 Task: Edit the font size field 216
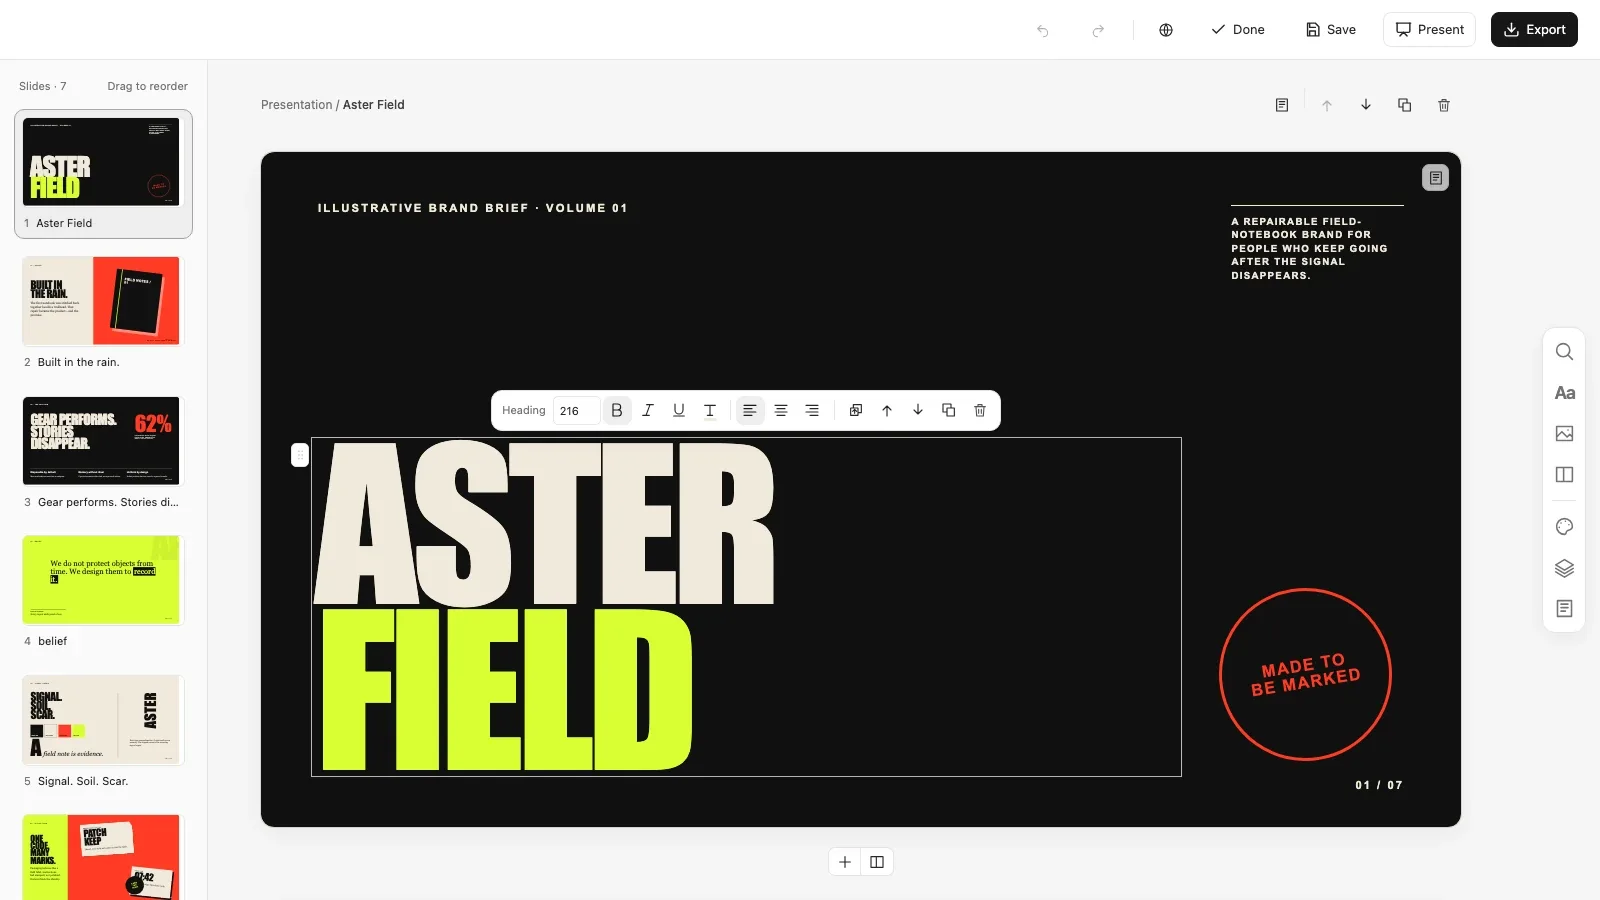(576, 411)
